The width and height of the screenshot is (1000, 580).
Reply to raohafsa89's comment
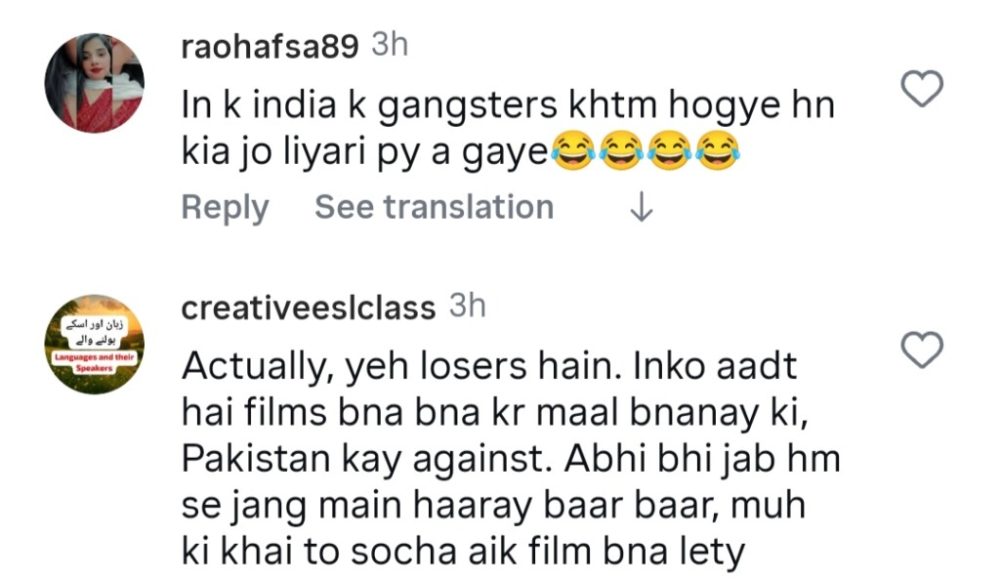225,207
